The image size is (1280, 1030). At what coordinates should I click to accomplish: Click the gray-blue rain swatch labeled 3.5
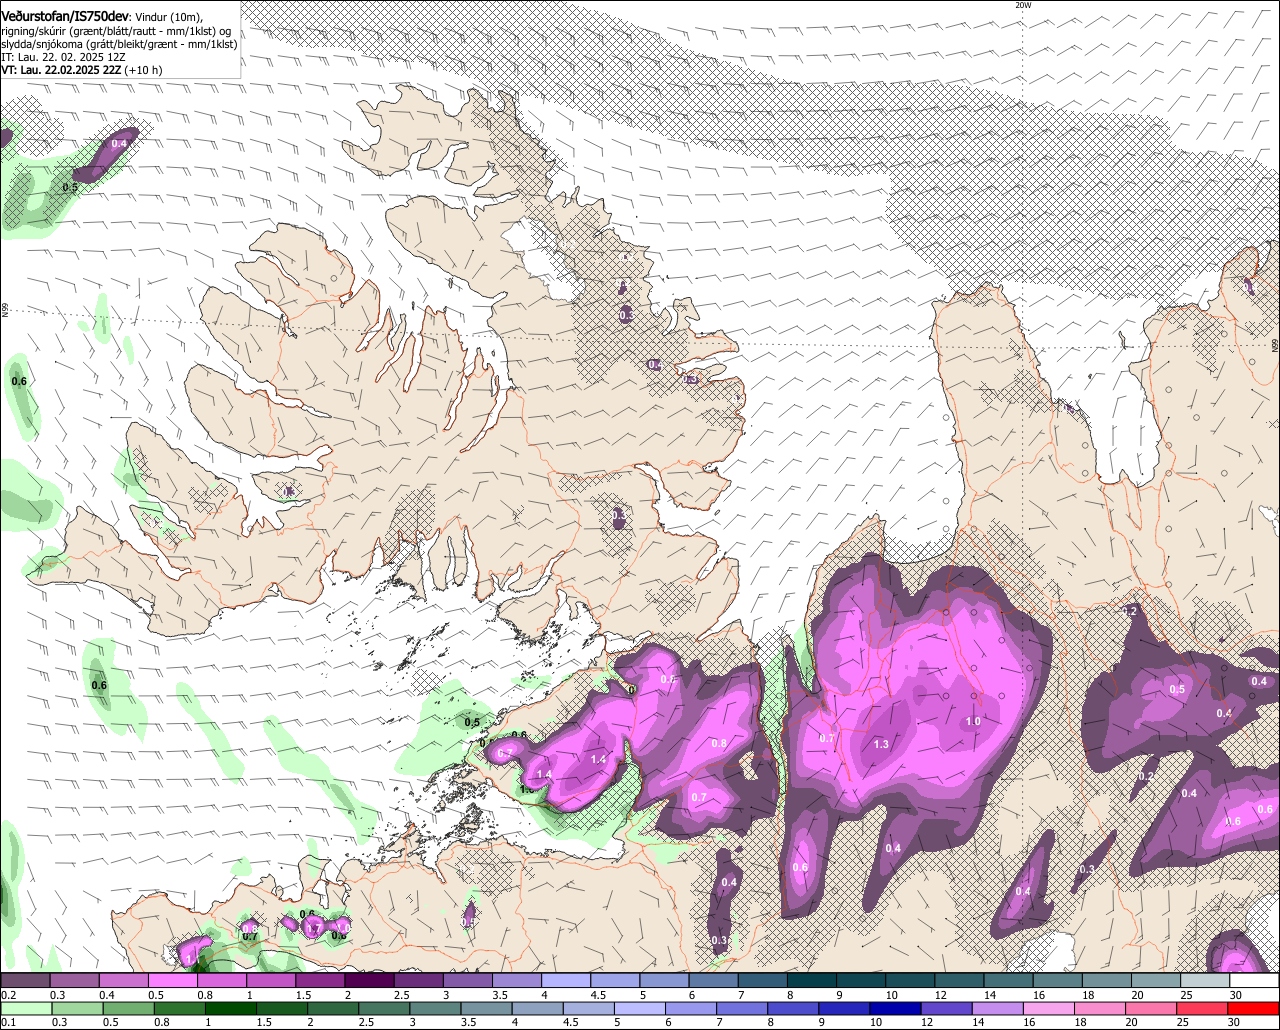coord(486,1008)
